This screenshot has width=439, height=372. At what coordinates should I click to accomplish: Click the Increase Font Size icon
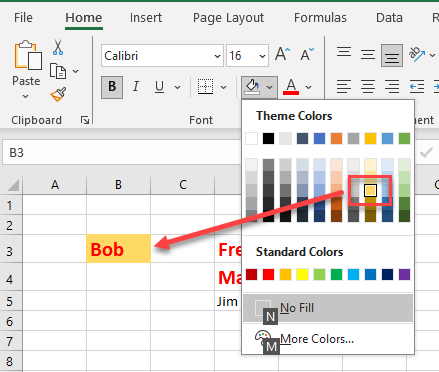(282, 54)
